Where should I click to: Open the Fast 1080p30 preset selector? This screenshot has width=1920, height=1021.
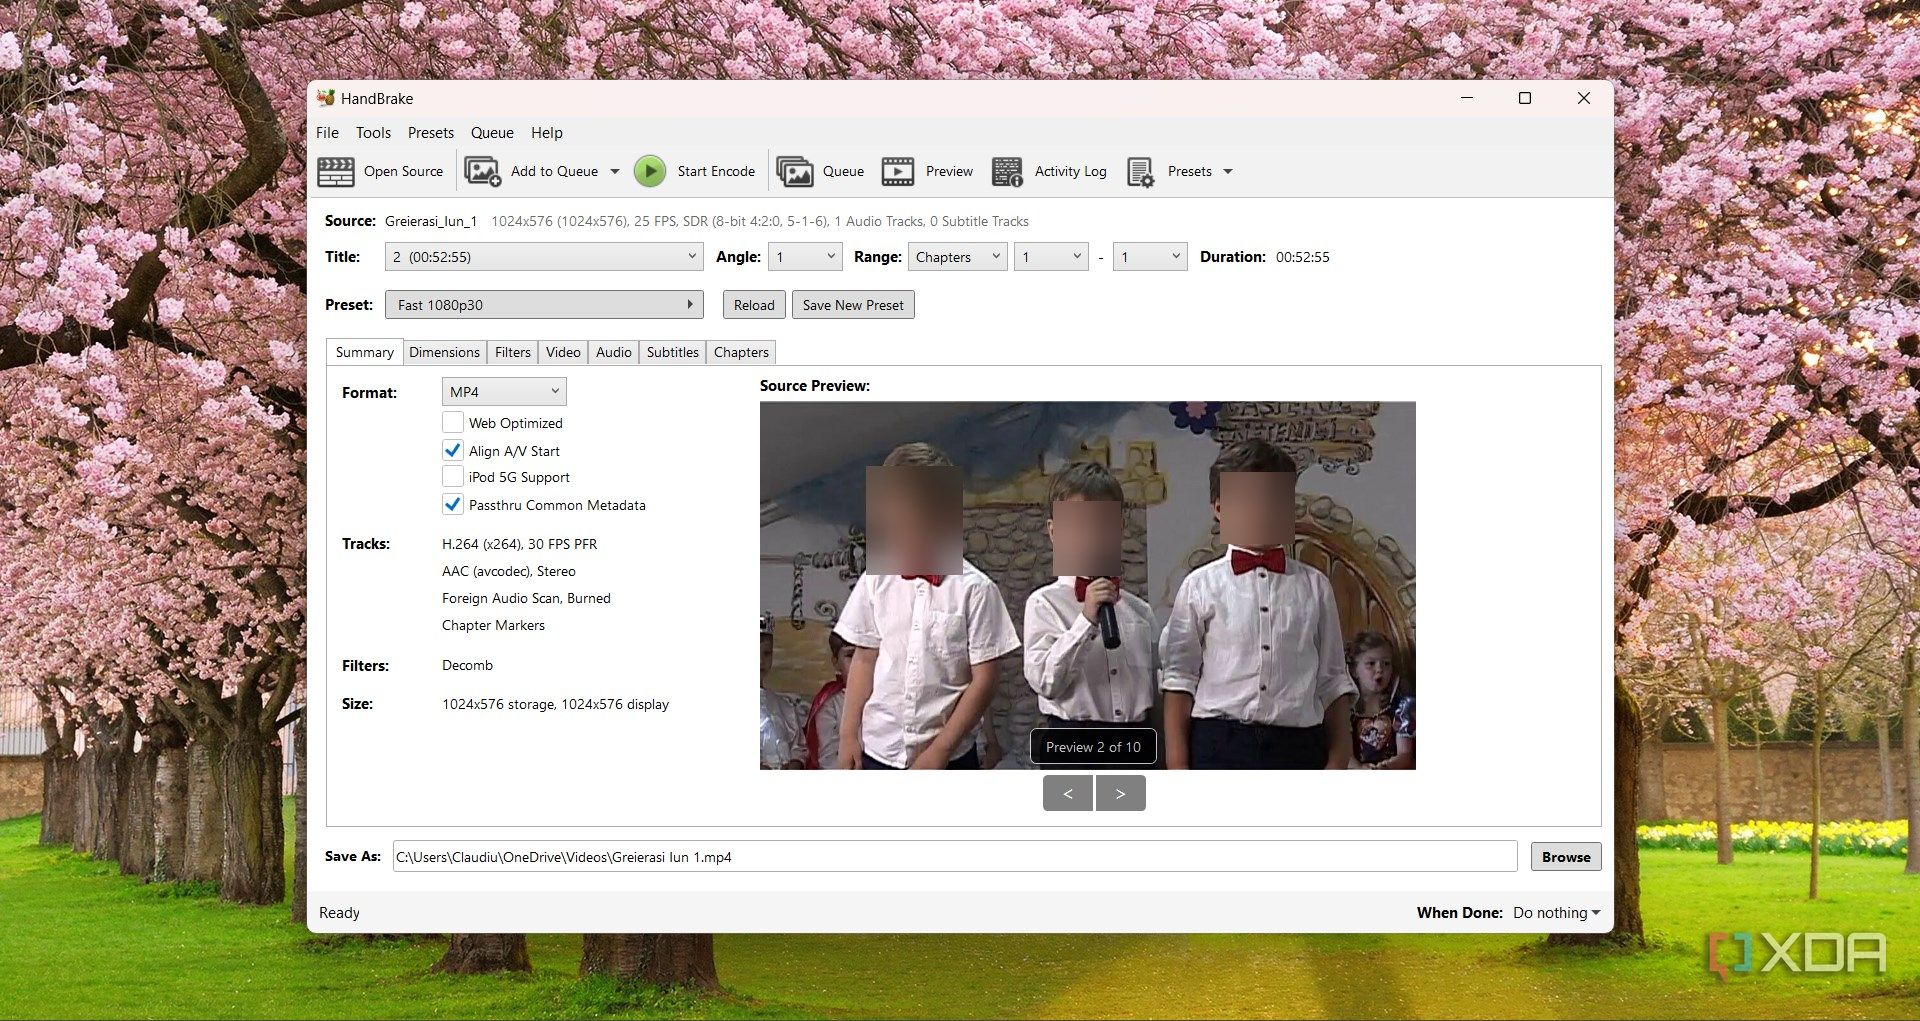(x=544, y=305)
